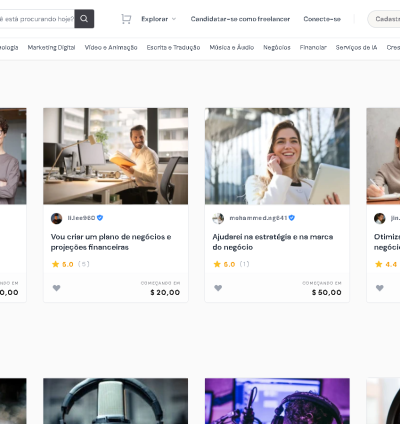Open the shopping cart icon
The width and height of the screenshot is (400, 424).
[x=126, y=19]
